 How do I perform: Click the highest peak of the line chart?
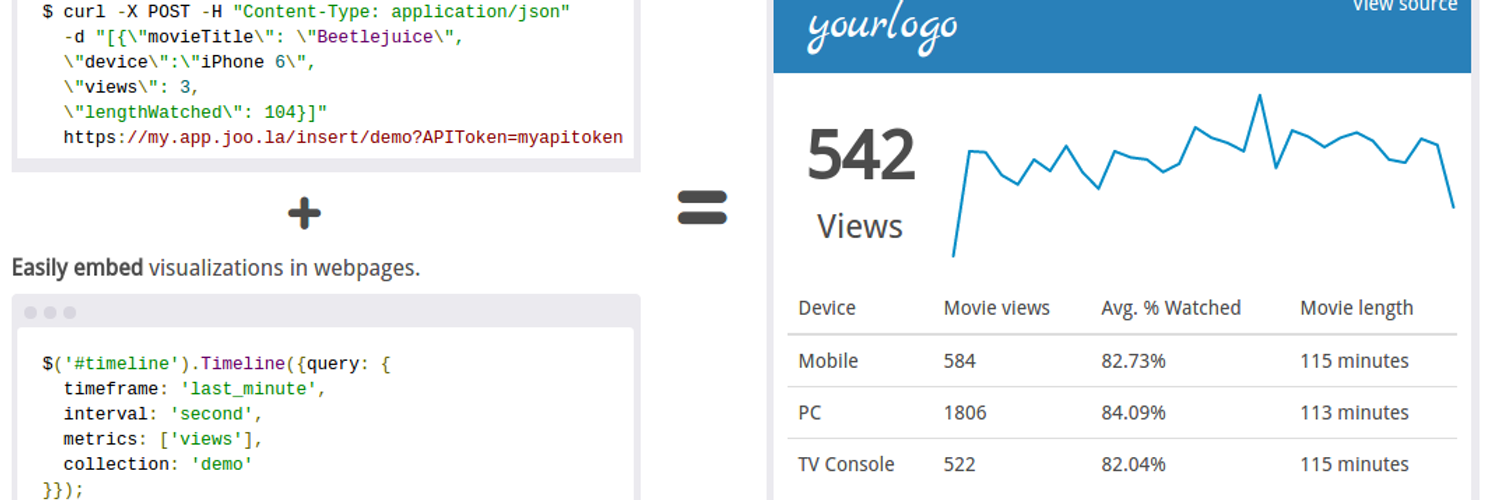pos(1259,96)
